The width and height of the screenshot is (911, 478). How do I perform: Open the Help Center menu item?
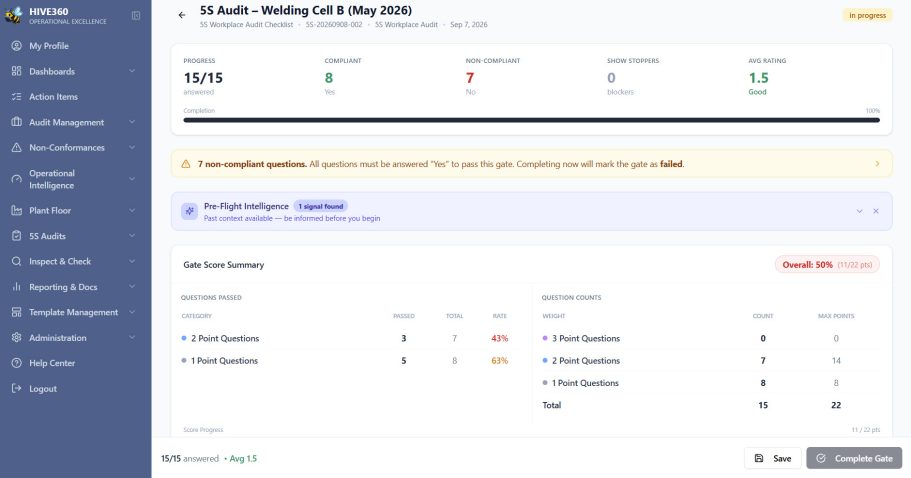click(x=76, y=363)
